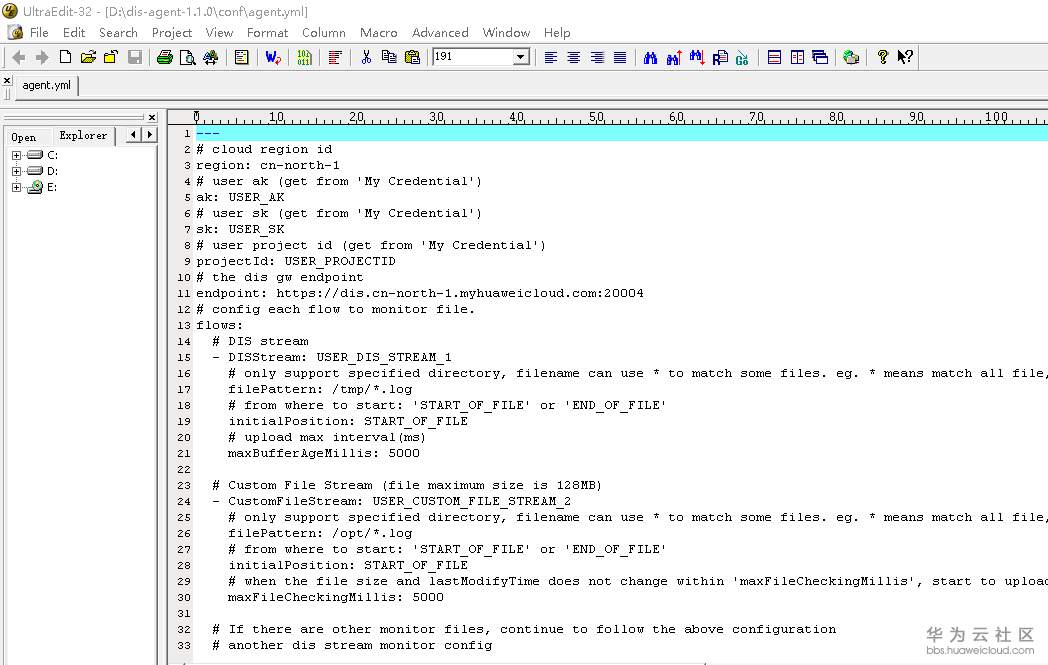Click the combo box field showing 191

(473, 57)
